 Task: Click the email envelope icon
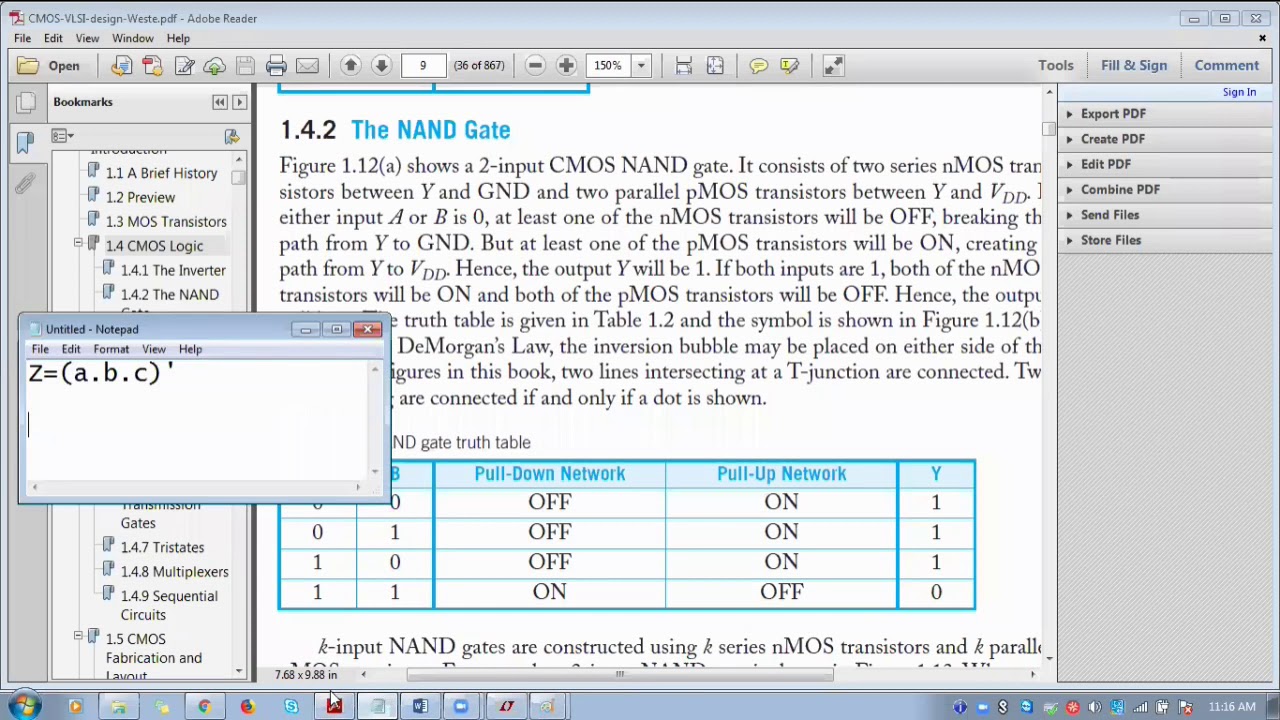click(307, 66)
